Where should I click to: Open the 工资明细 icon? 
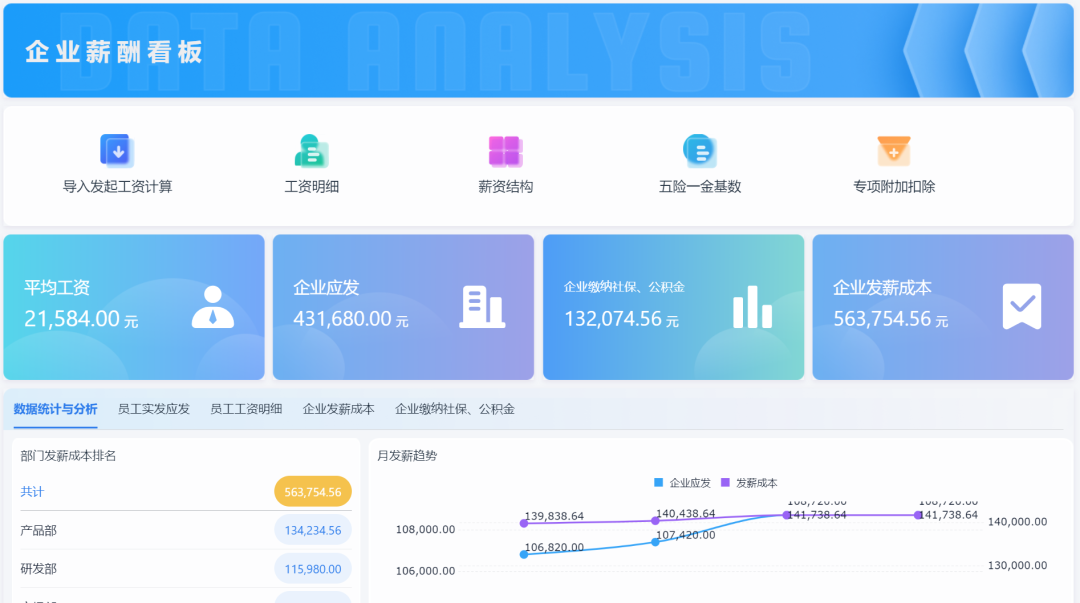point(311,151)
